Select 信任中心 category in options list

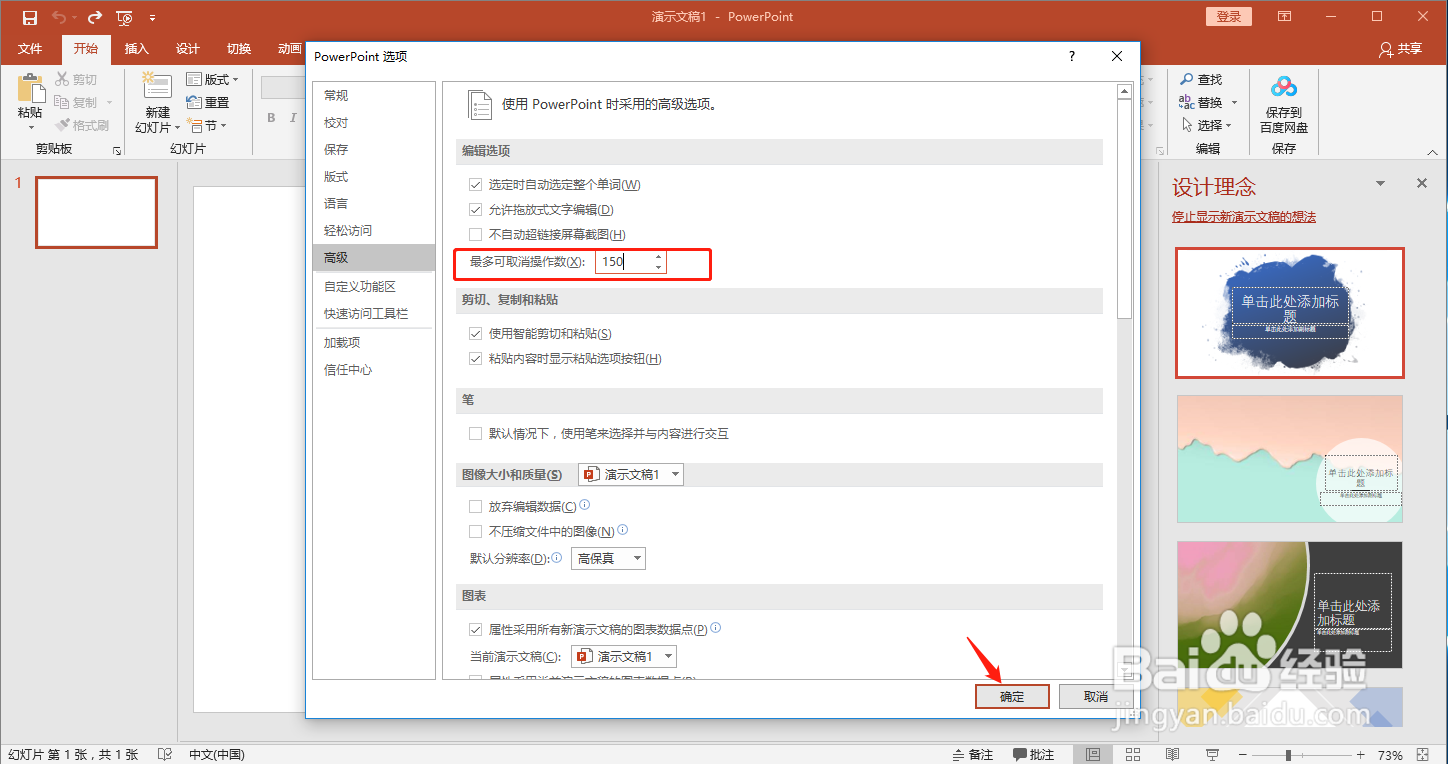pyautogui.click(x=374, y=369)
